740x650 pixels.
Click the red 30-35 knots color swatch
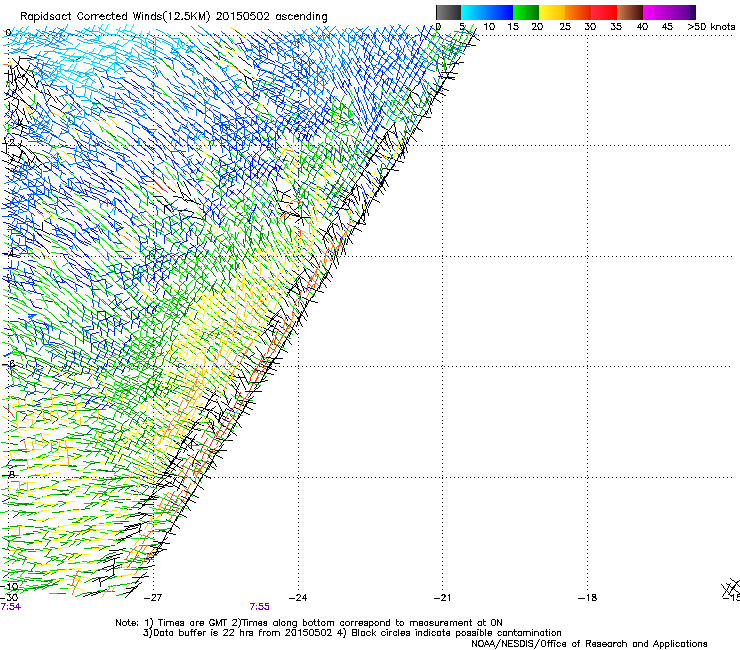tap(604, 12)
